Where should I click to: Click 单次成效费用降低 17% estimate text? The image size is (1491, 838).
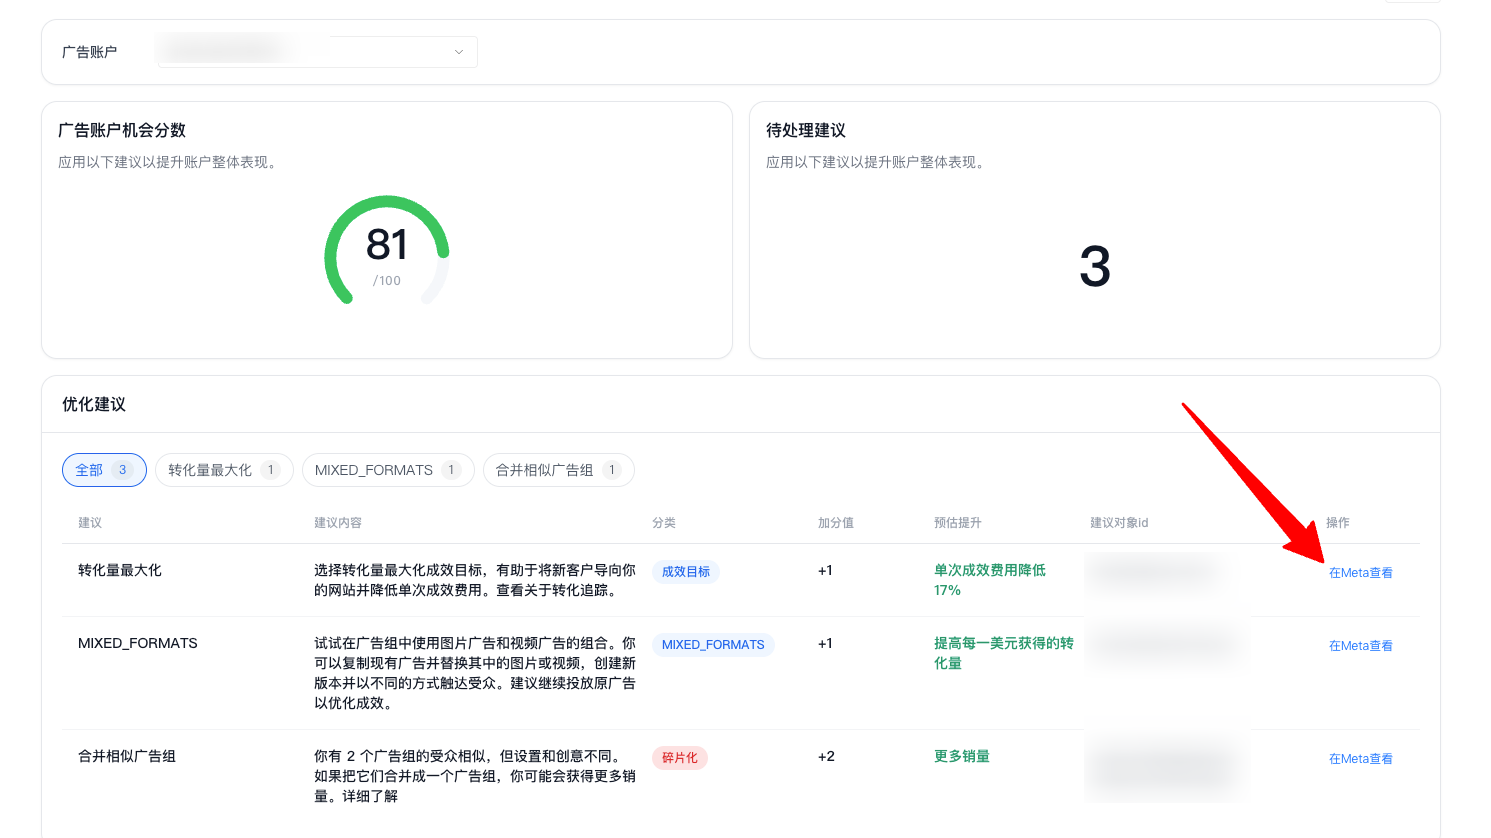(990, 580)
